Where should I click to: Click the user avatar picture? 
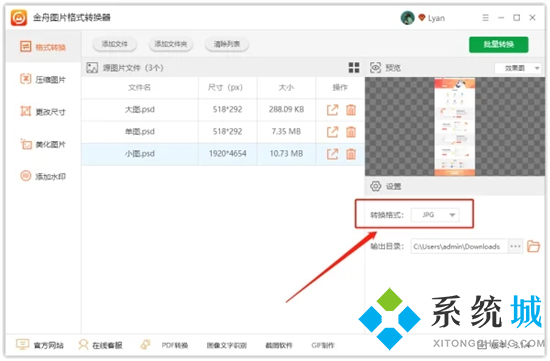click(x=407, y=18)
